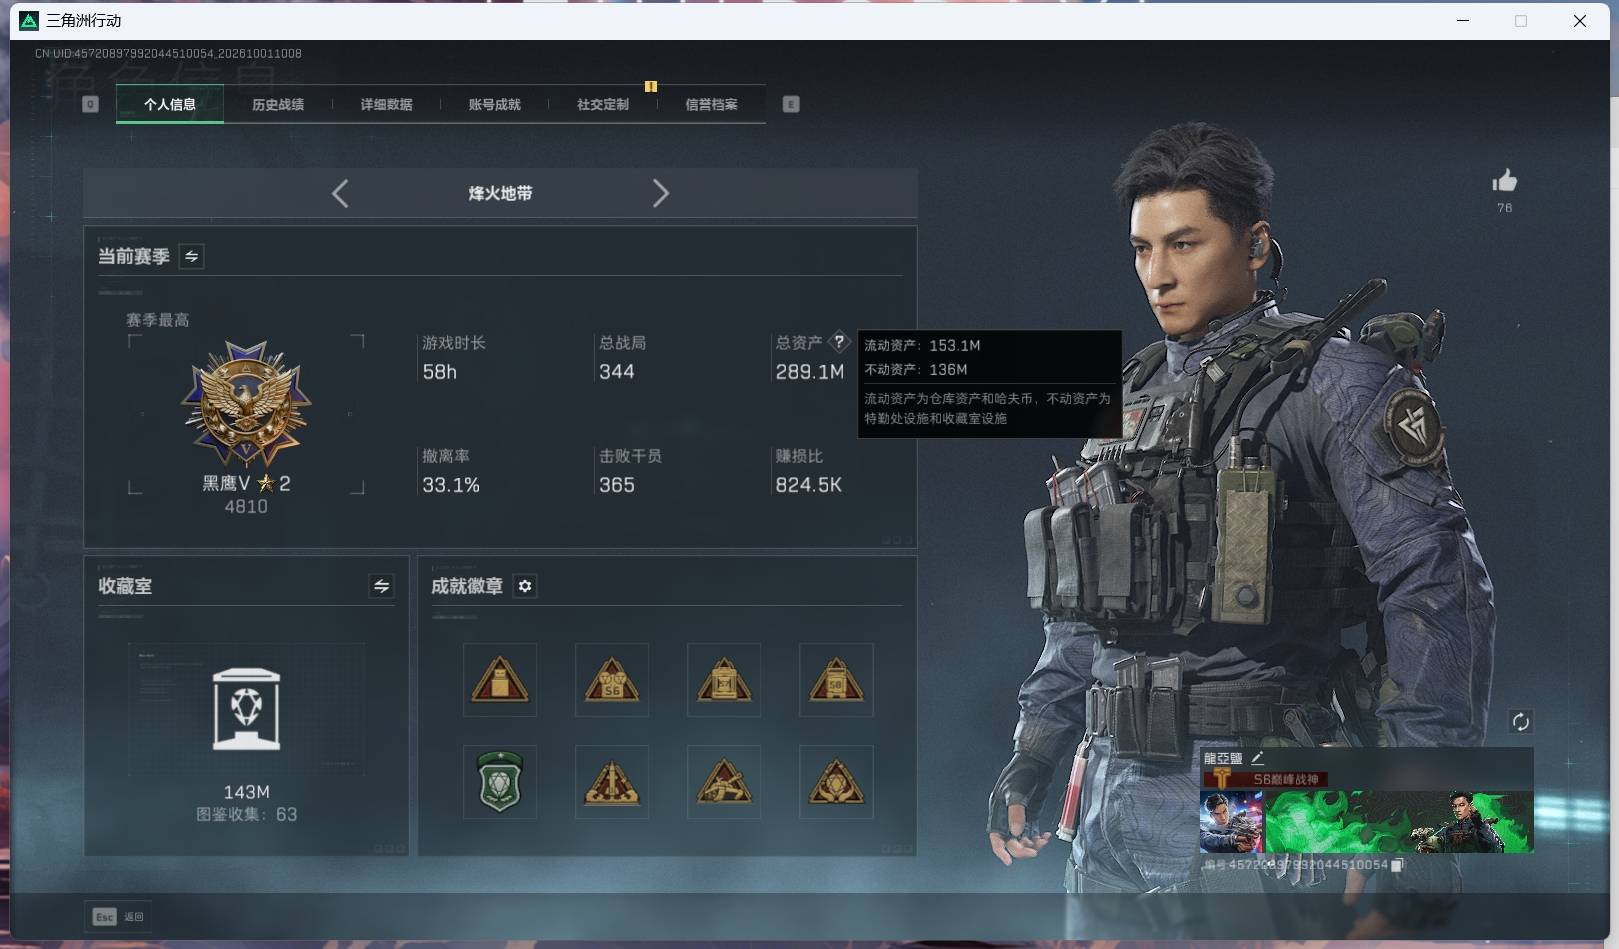
Task: Give a thumbs-up like to the profile
Action: [x=1504, y=181]
